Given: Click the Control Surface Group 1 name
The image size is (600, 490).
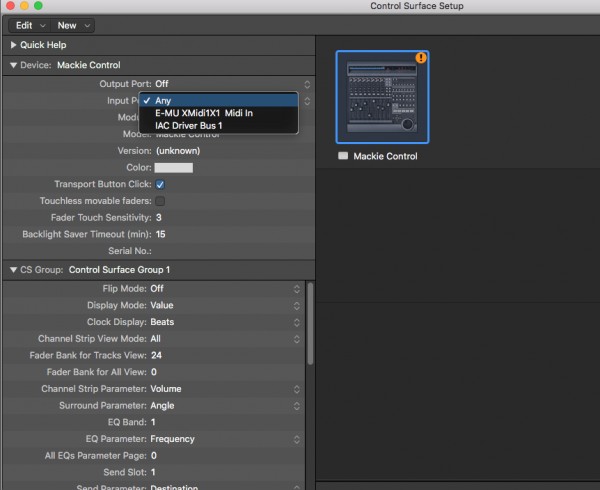Looking at the screenshot, I should click(119, 270).
